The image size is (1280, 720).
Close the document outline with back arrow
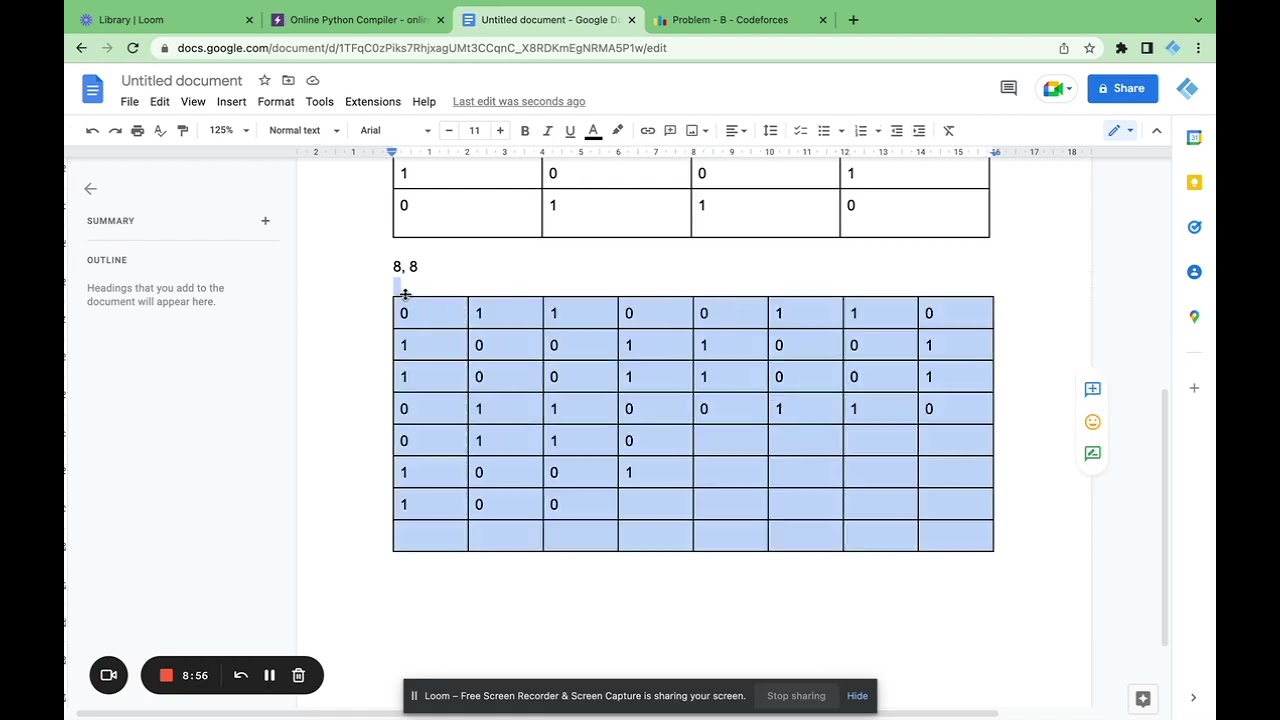pos(90,188)
